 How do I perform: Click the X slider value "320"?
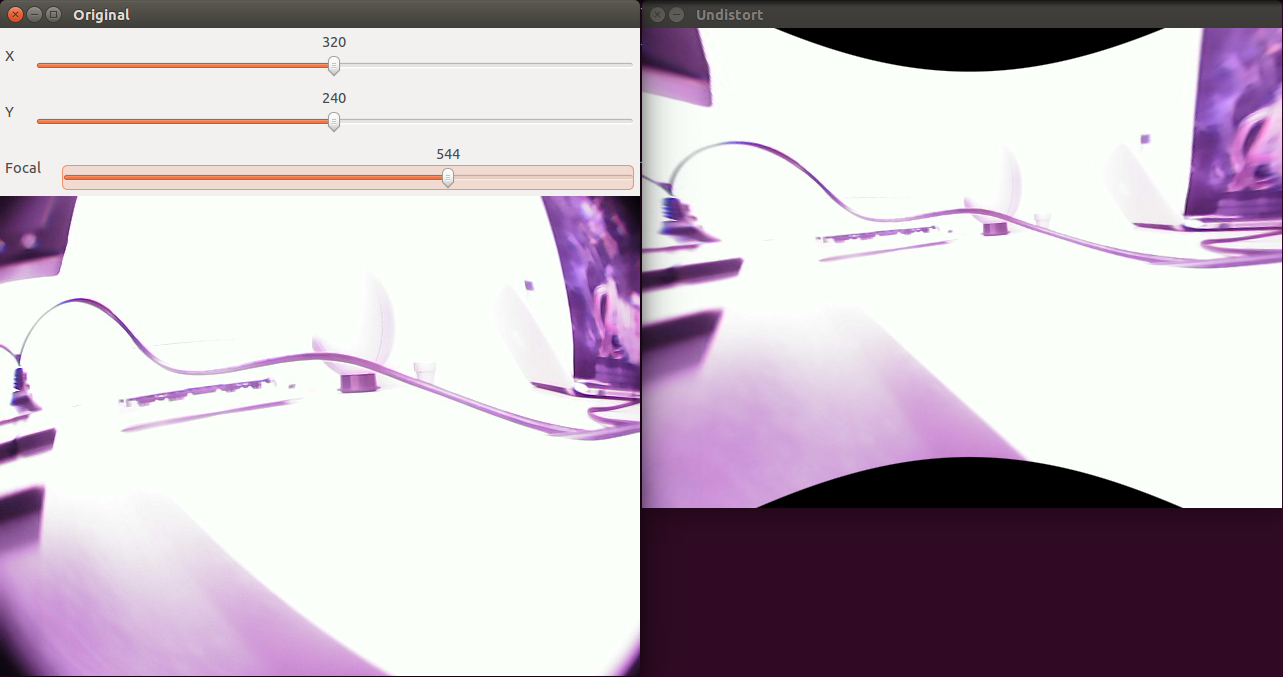pyautogui.click(x=334, y=42)
